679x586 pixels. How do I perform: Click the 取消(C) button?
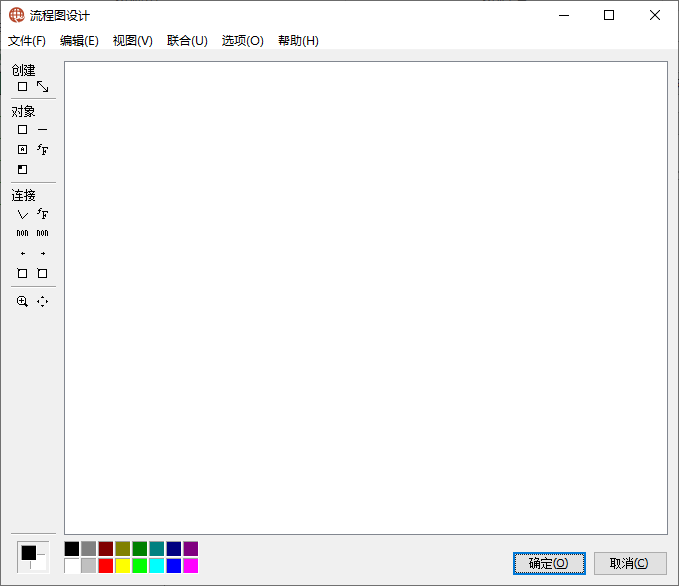[x=630, y=563]
